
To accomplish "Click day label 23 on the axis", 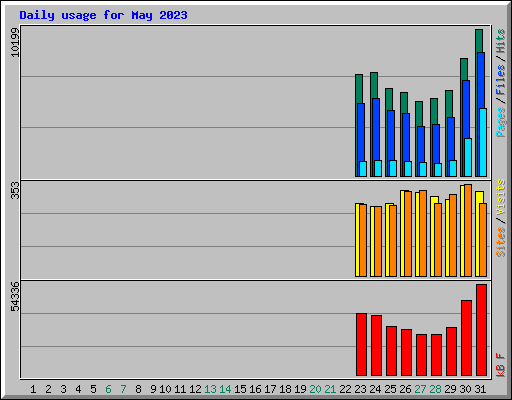I will click(360, 389).
